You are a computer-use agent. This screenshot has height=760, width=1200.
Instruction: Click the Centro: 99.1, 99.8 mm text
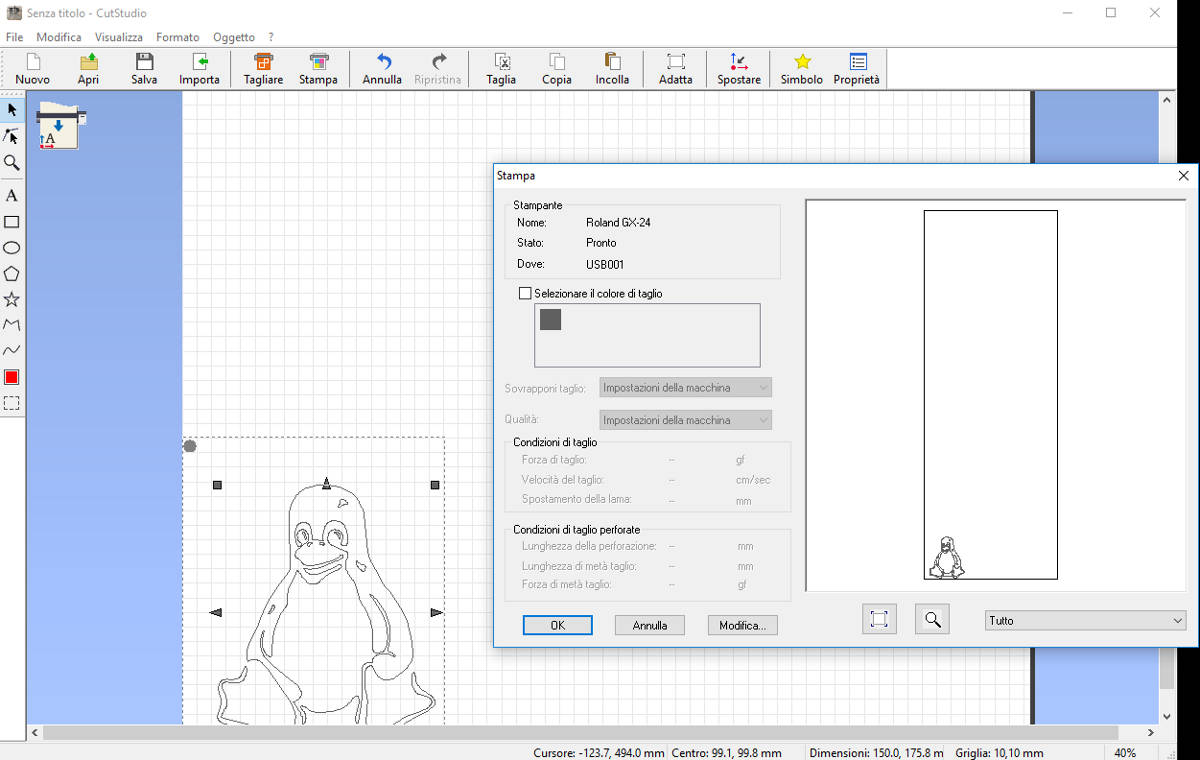click(725, 753)
